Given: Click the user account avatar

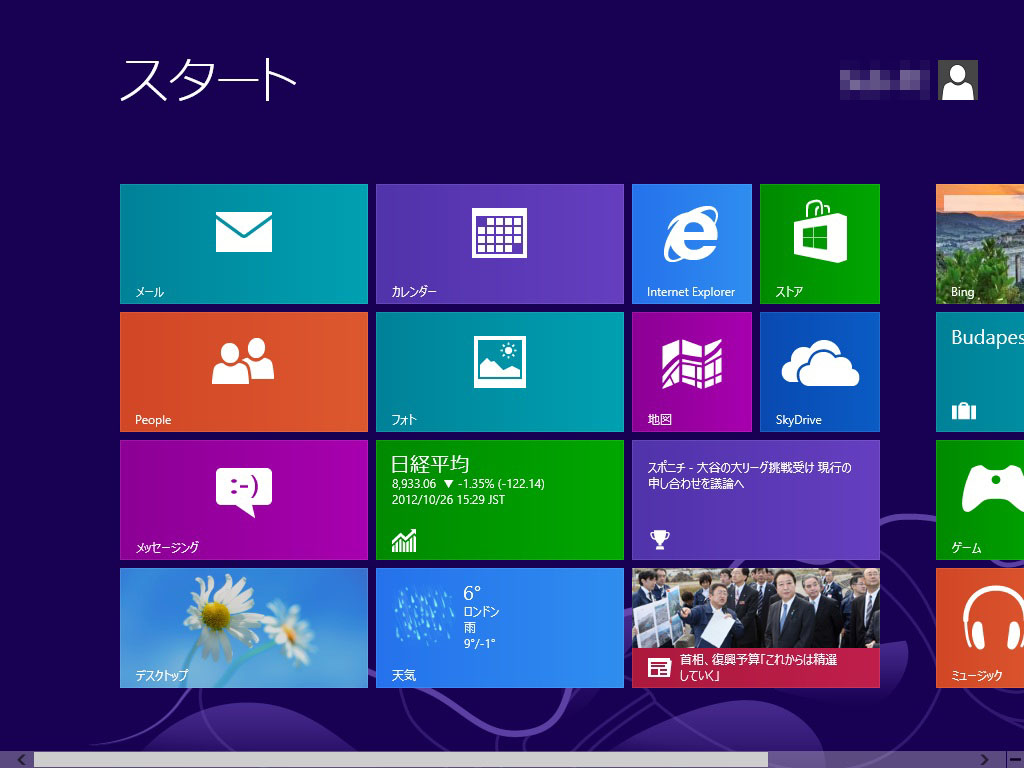Looking at the screenshot, I should [x=957, y=80].
